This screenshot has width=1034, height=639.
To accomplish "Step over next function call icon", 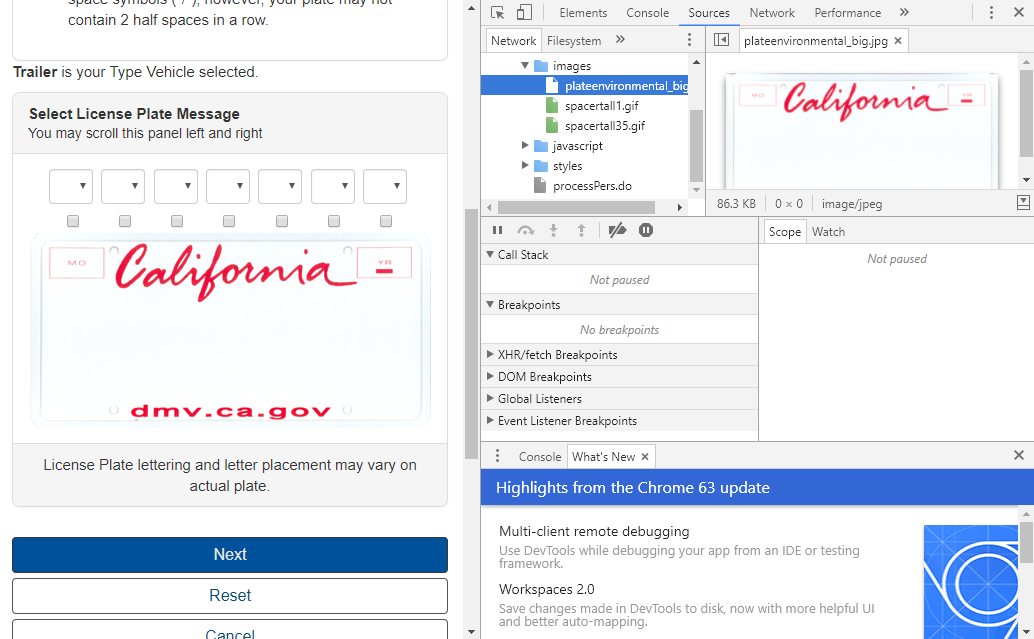I will 526,230.
